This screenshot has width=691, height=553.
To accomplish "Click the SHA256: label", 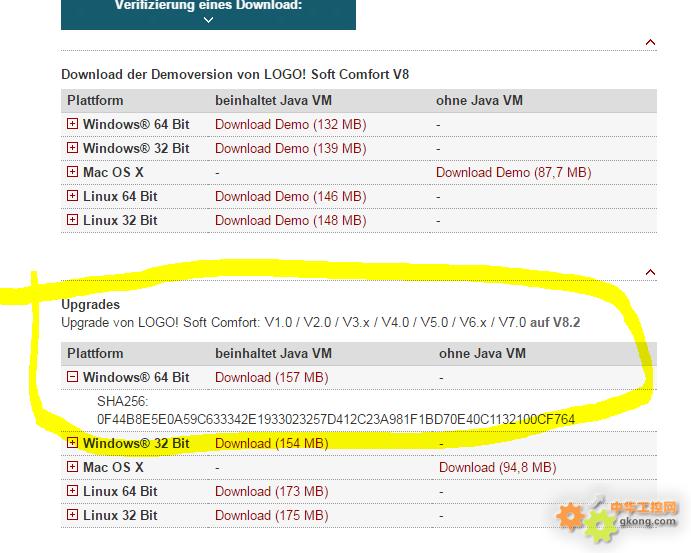I will [x=123, y=401].
